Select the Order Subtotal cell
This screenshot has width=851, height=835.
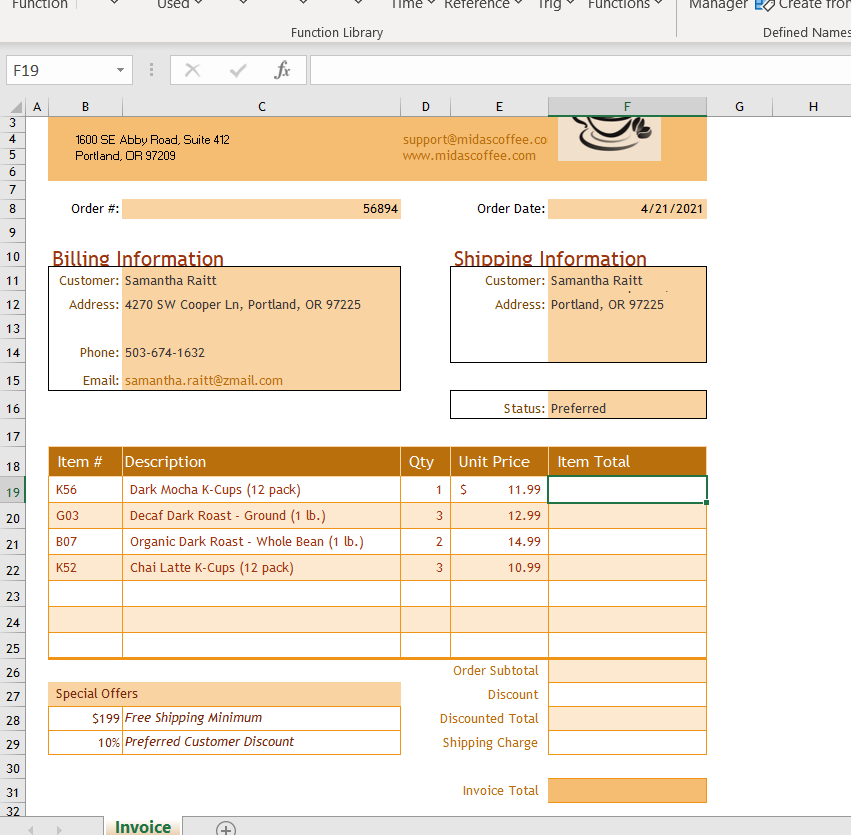pos(627,670)
